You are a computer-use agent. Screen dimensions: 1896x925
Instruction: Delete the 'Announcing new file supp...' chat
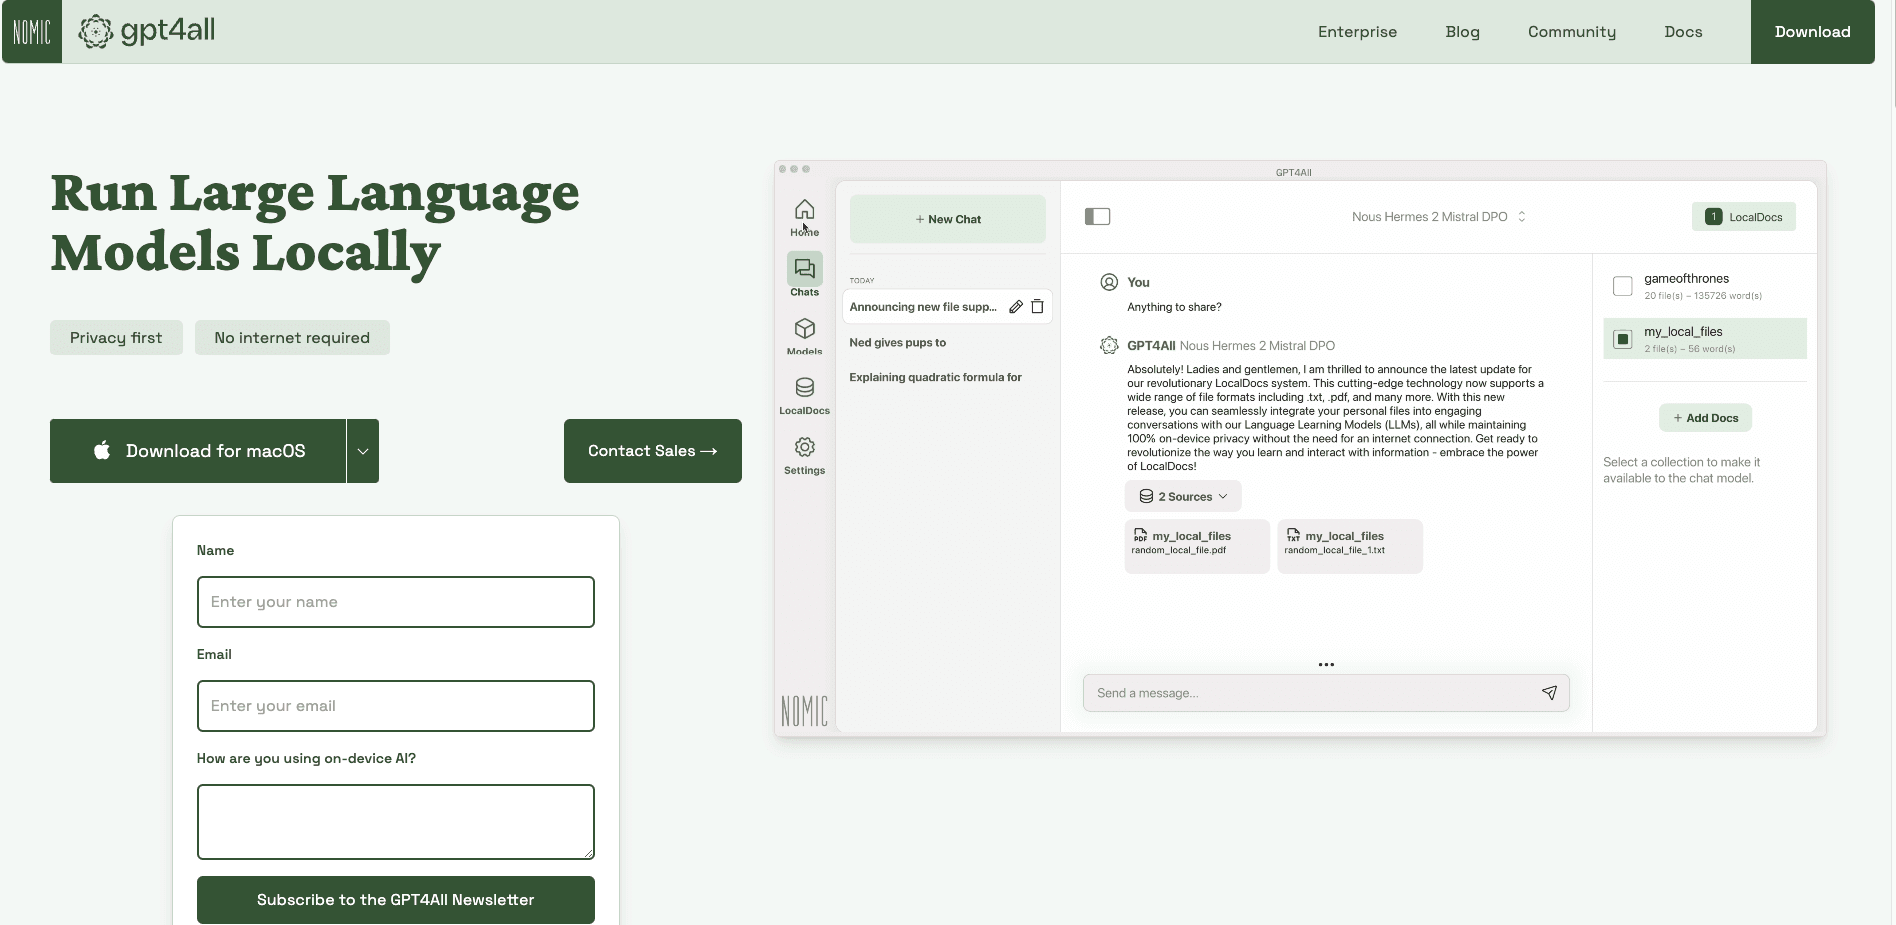tap(1038, 307)
